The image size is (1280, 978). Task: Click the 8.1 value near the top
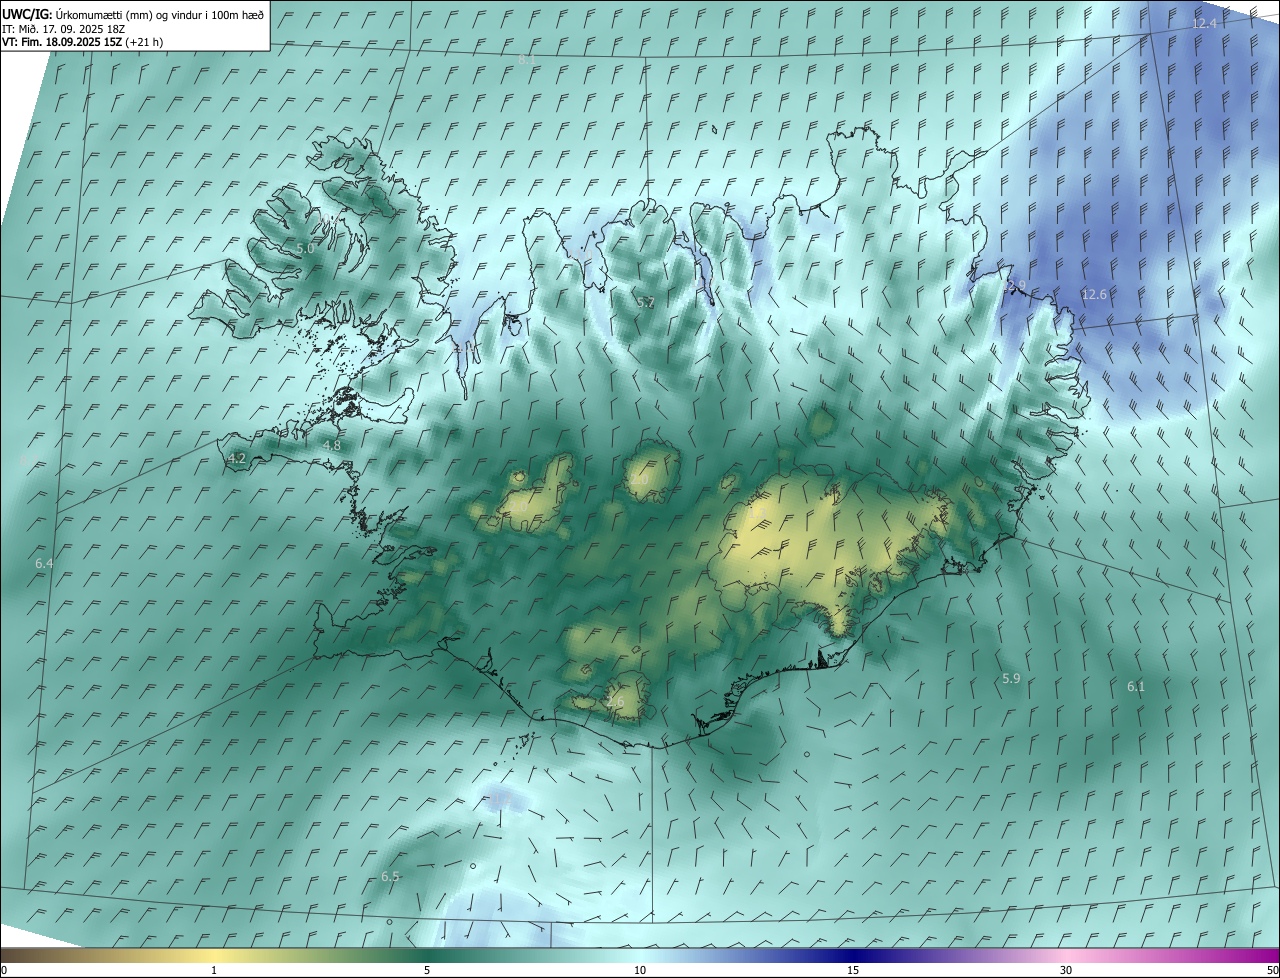click(526, 60)
